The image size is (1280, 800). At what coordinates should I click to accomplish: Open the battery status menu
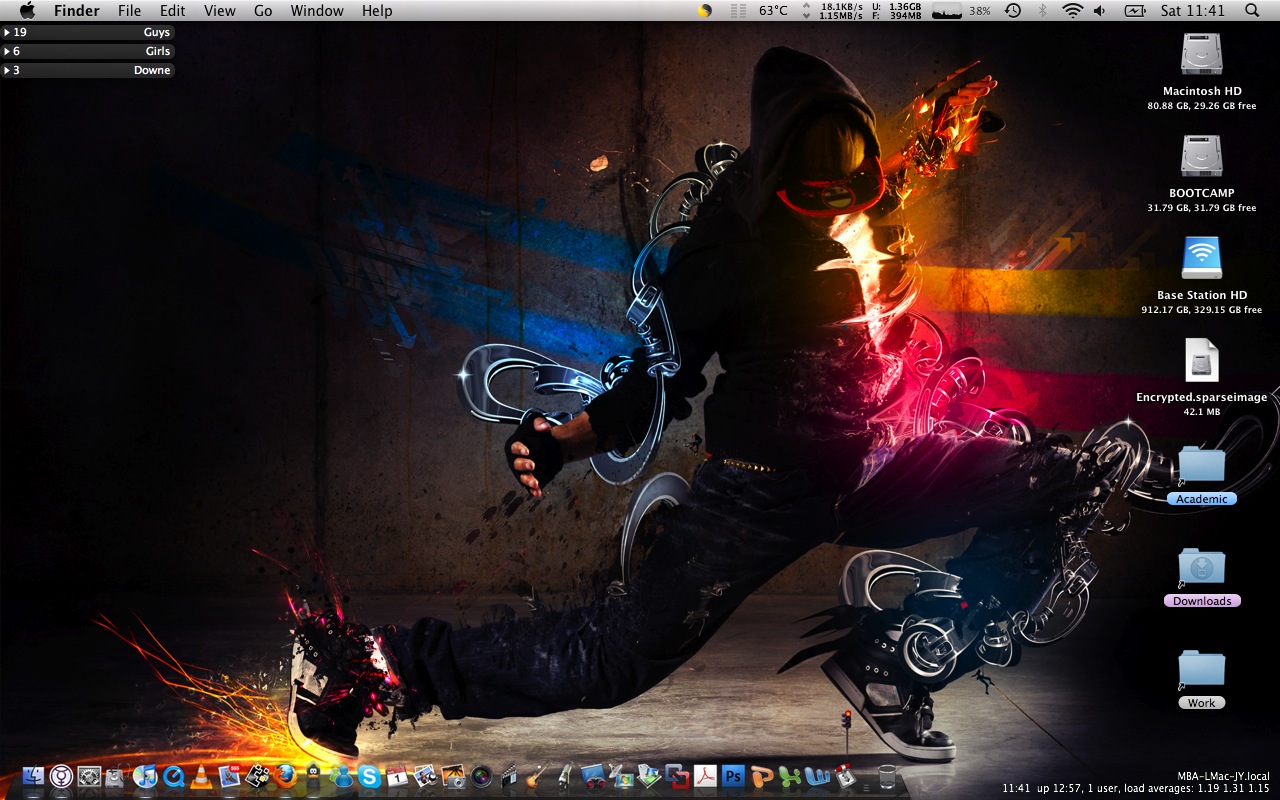tap(1135, 10)
